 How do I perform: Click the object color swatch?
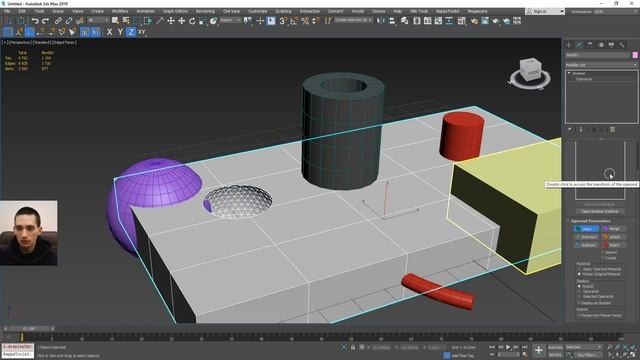[635, 55]
